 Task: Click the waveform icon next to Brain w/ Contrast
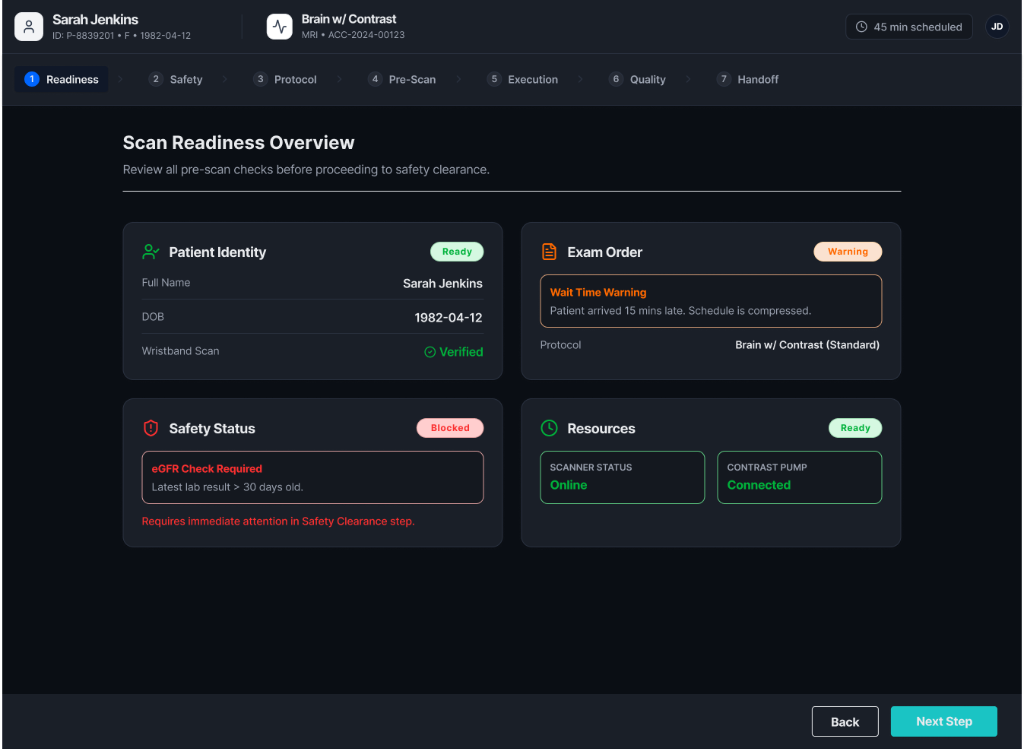279,25
